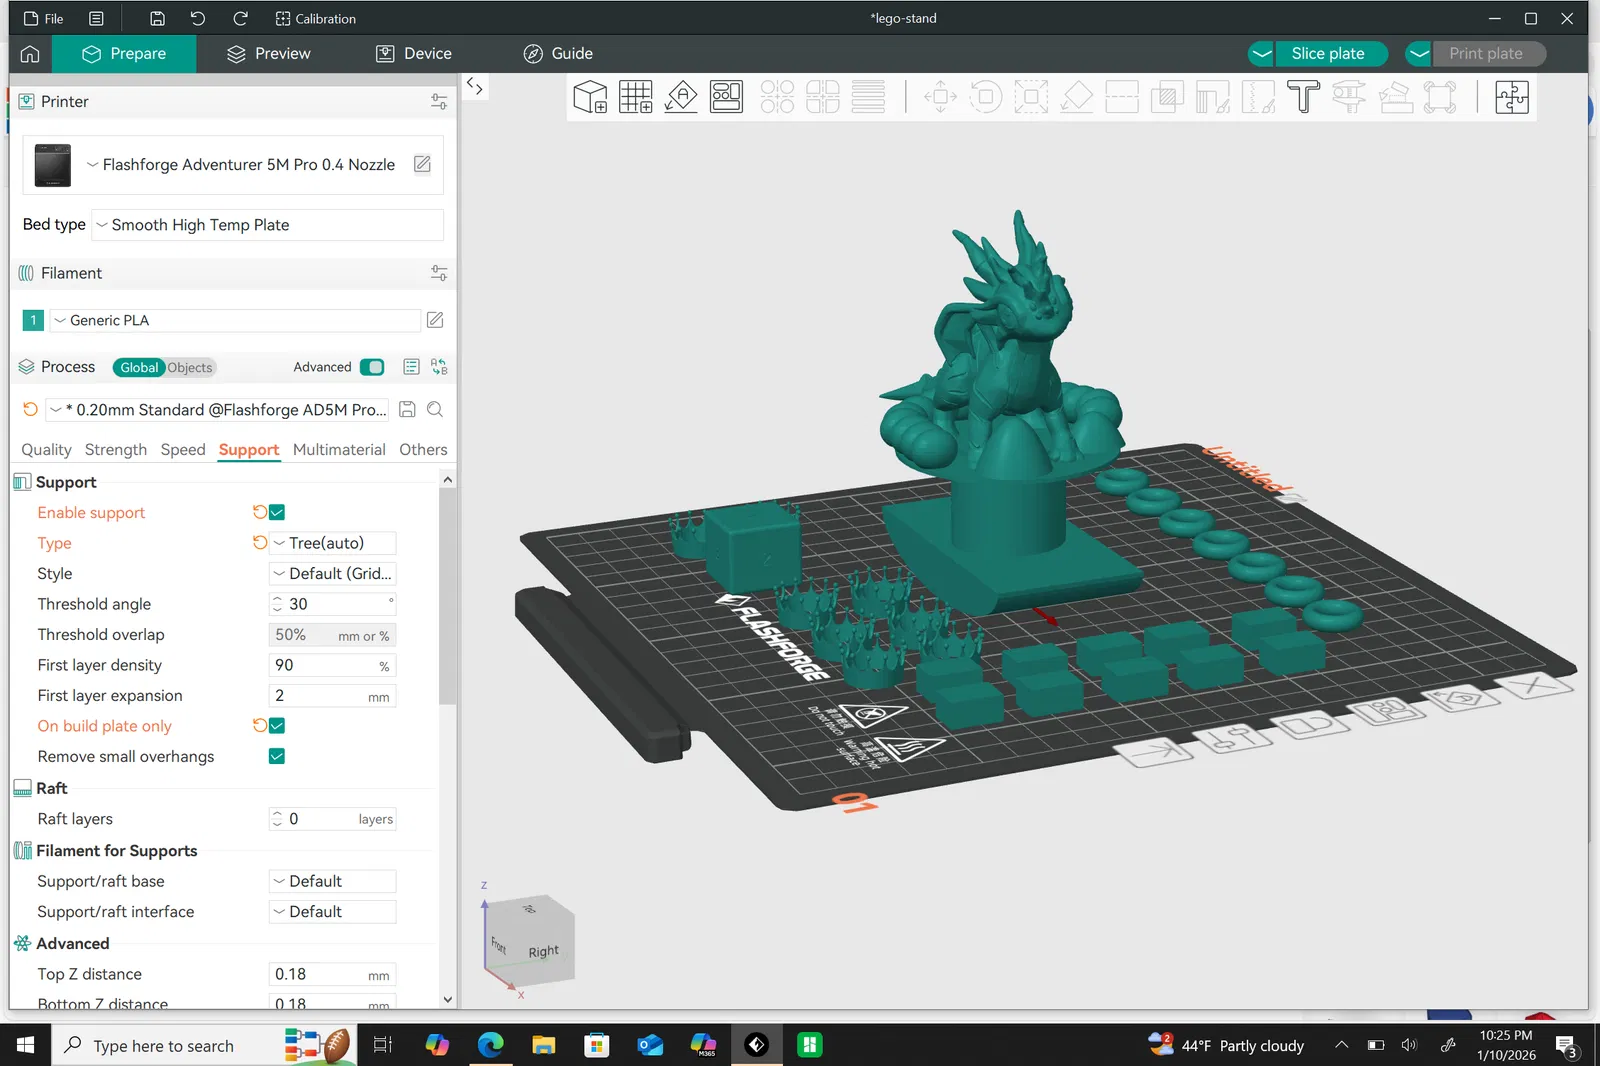The height and width of the screenshot is (1066, 1600).
Task: Click the search process settings icon
Action: coord(435,409)
